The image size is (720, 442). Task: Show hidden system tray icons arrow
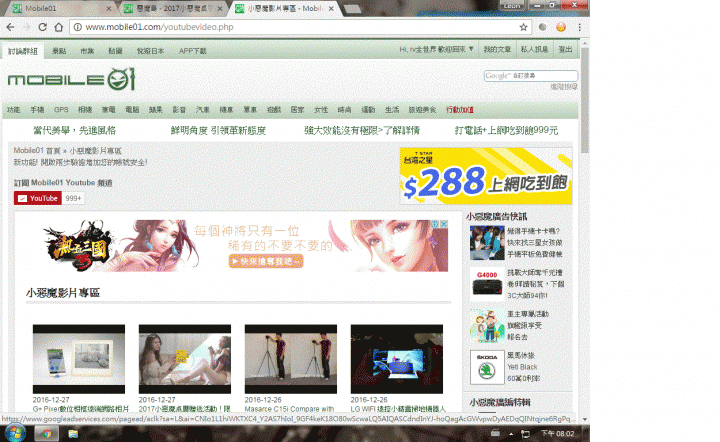point(511,434)
